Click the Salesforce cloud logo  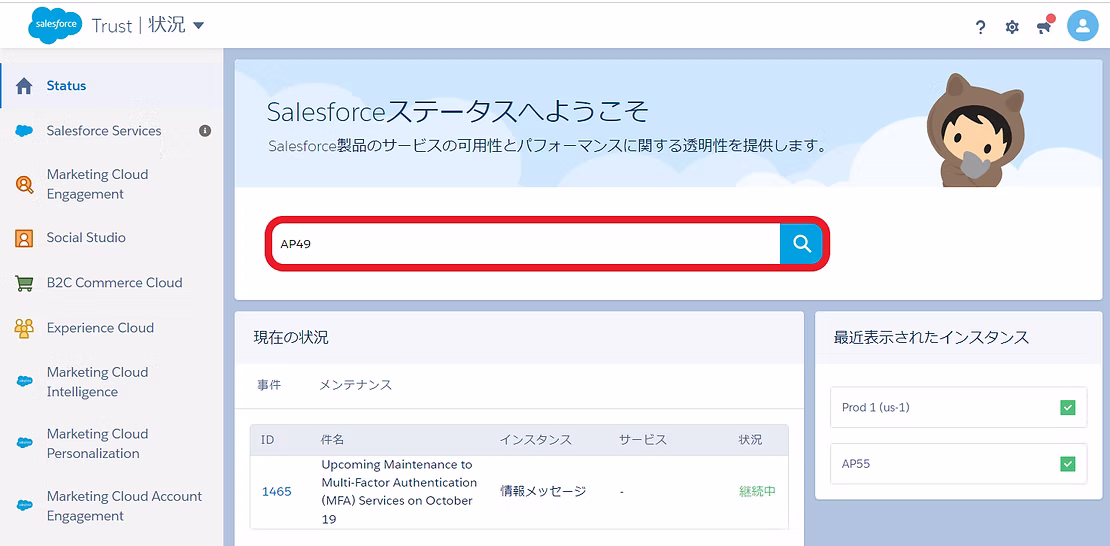[x=55, y=25]
